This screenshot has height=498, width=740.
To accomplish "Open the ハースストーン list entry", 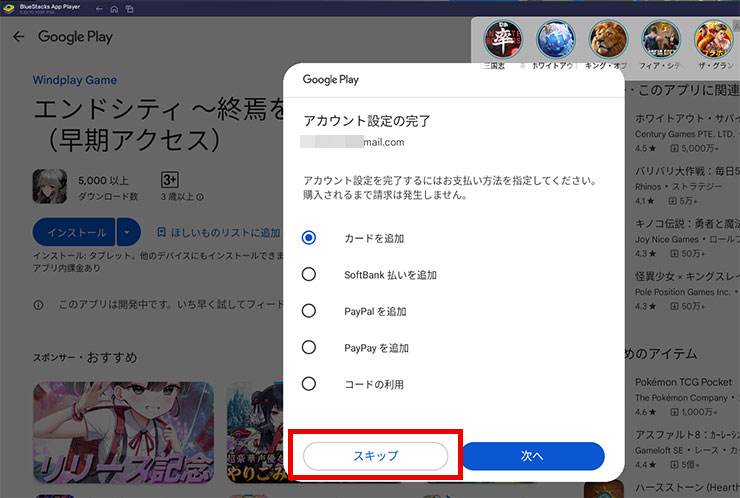I will click(687, 488).
